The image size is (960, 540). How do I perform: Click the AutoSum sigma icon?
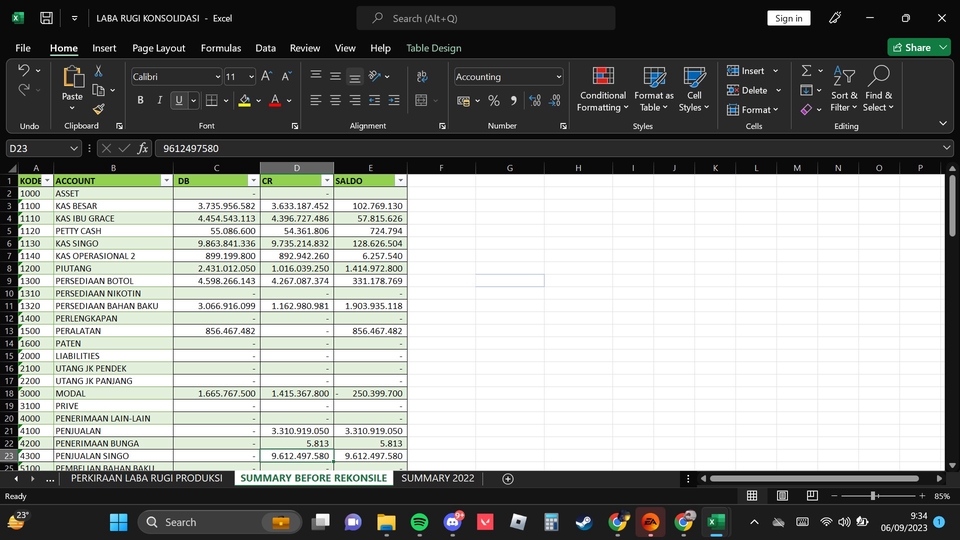[806, 71]
